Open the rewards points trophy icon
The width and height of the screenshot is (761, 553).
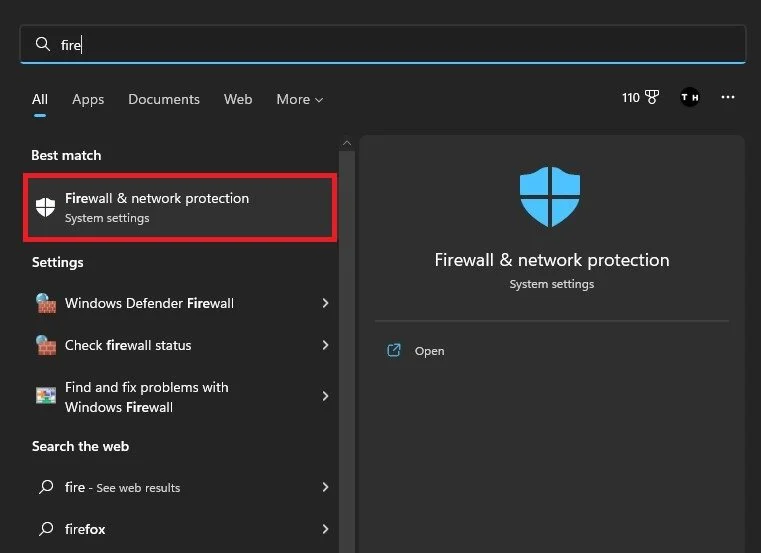tap(652, 97)
